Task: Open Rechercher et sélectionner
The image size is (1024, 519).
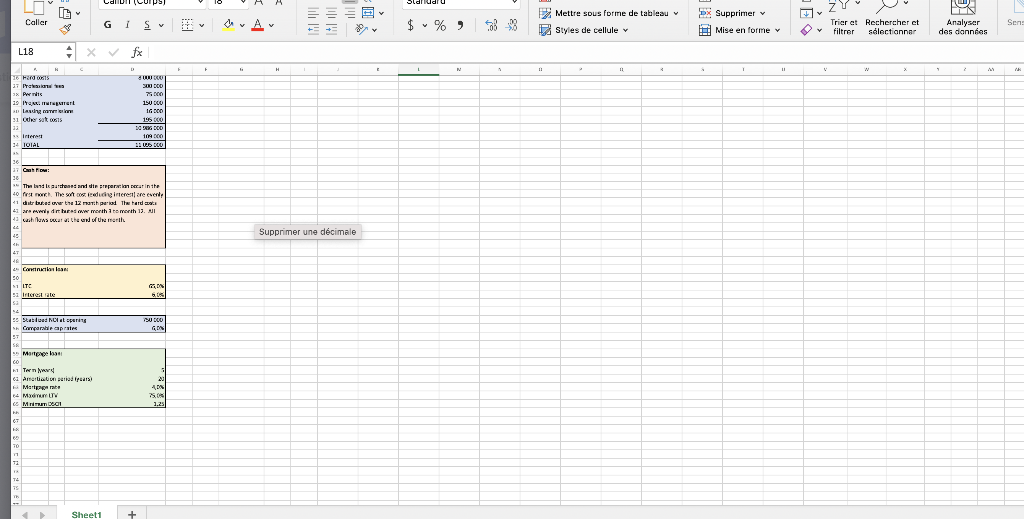Action: coord(891,18)
